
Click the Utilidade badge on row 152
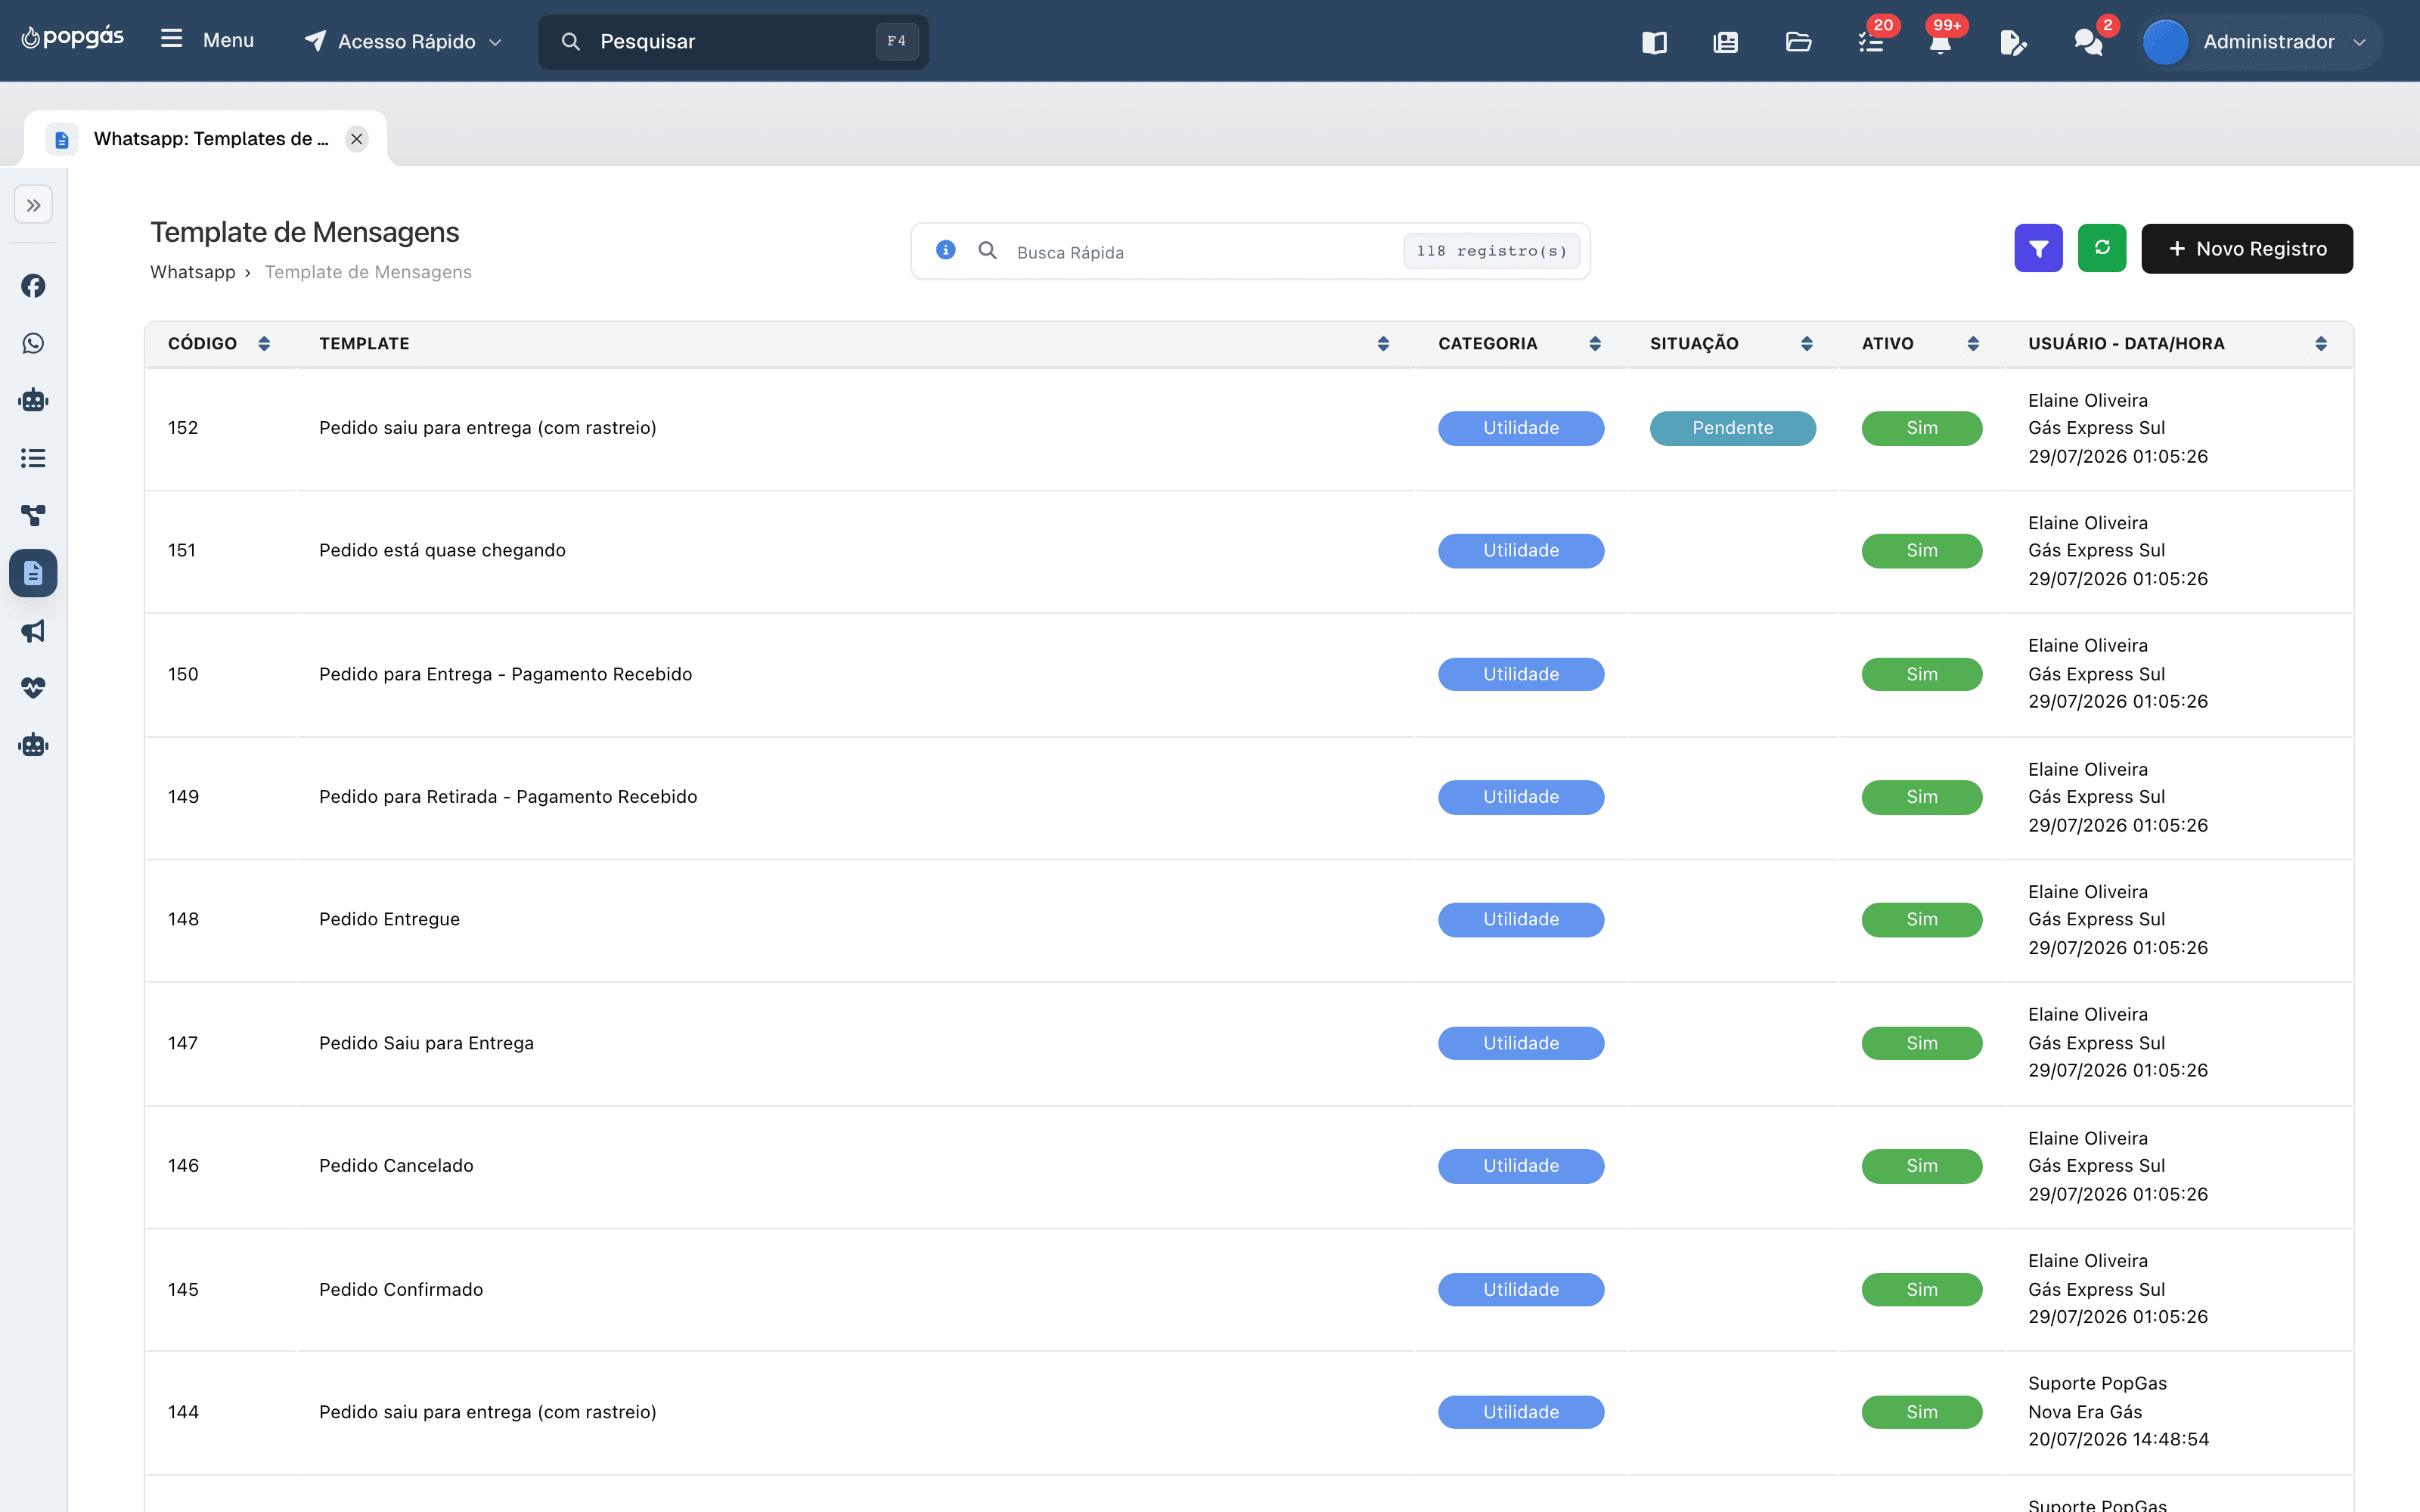pos(1521,428)
